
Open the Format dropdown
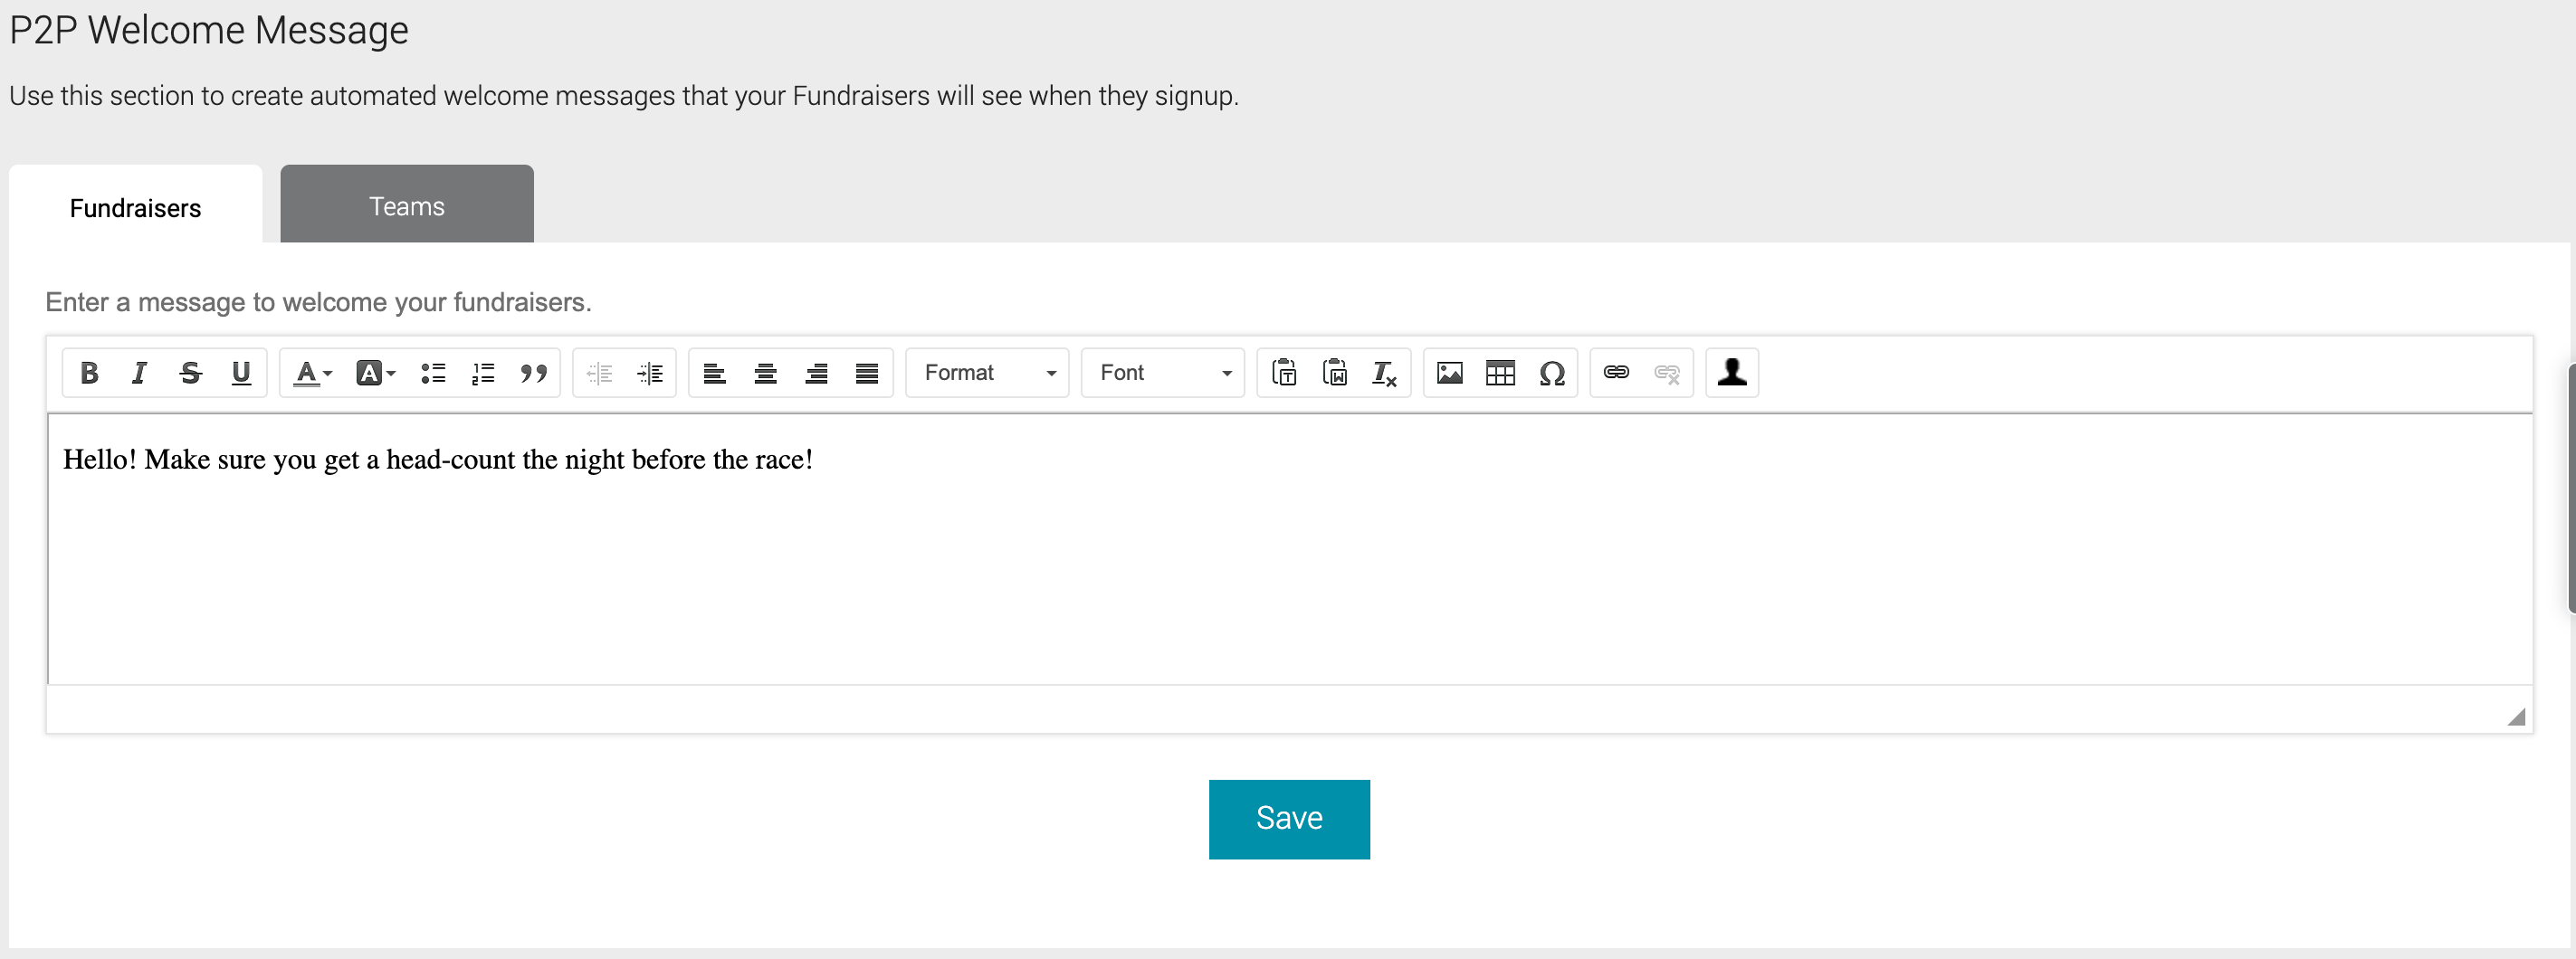(x=987, y=373)
